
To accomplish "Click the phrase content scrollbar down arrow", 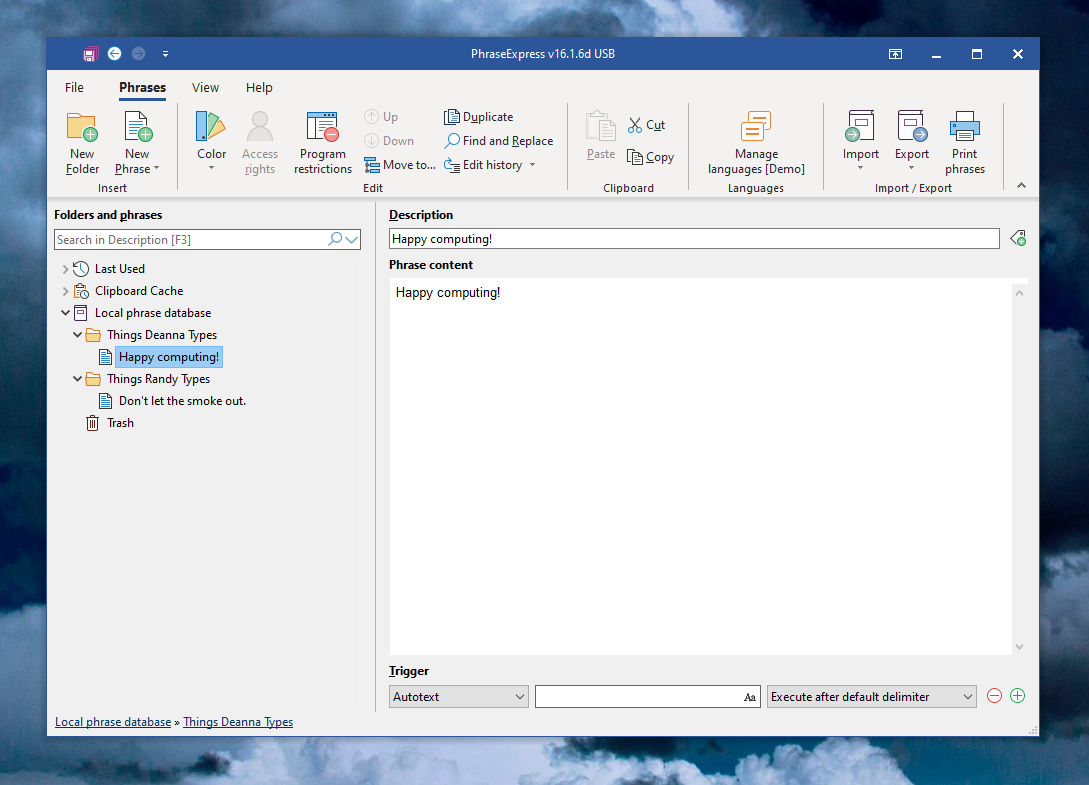I will coord(1020,647).
